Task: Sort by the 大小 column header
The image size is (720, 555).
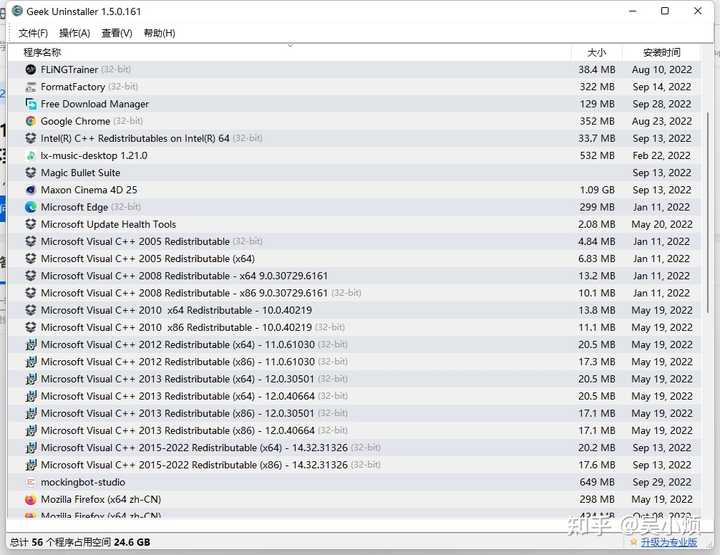Action: click(596, 52)
